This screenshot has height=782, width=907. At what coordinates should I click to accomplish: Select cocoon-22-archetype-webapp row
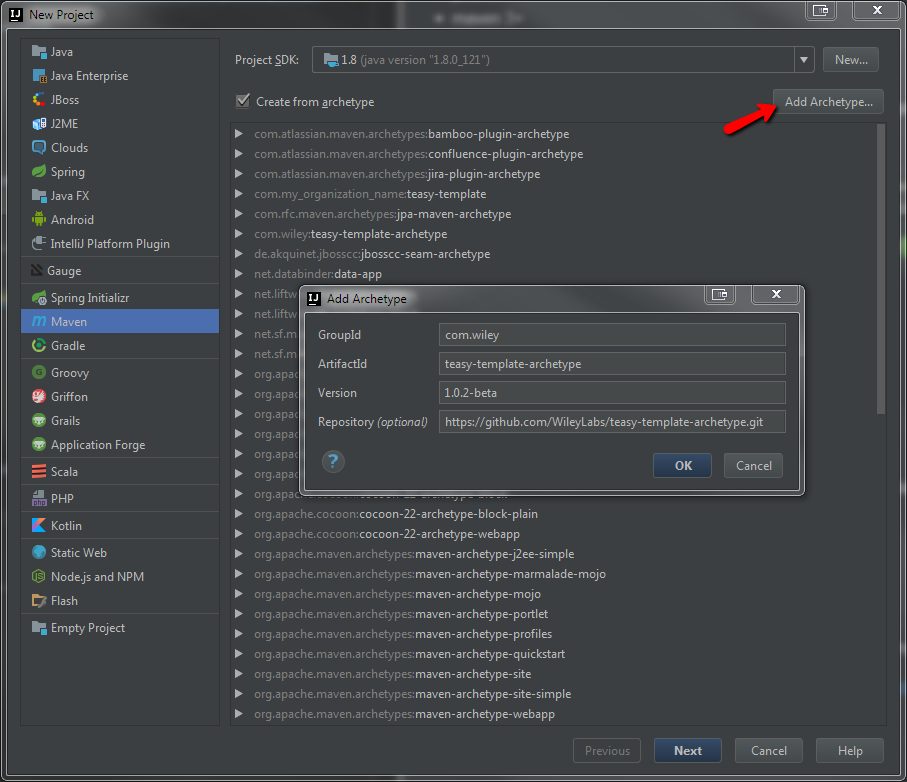pyautogui.click(x=554, y=534)
